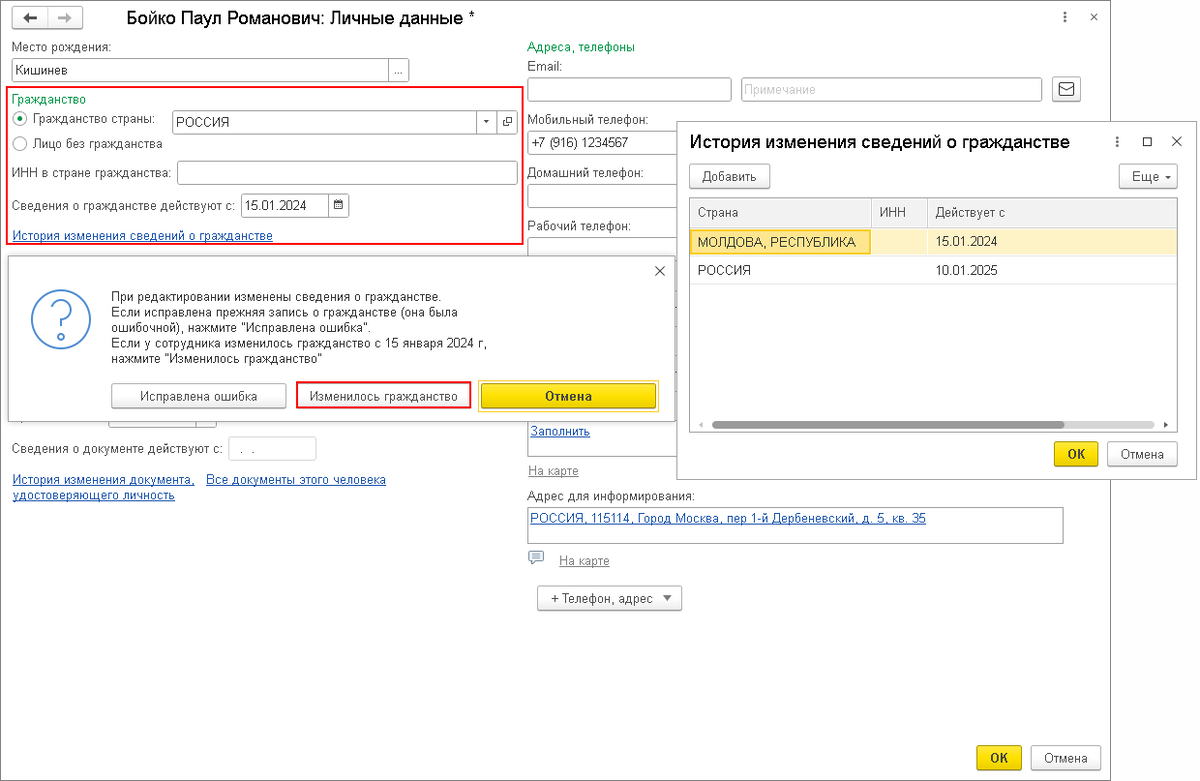Image resolution: width=1200 pixels, height=781 pixels.
Task: Click 'Сведения о документе действуют с' date field
Action: 272,449
